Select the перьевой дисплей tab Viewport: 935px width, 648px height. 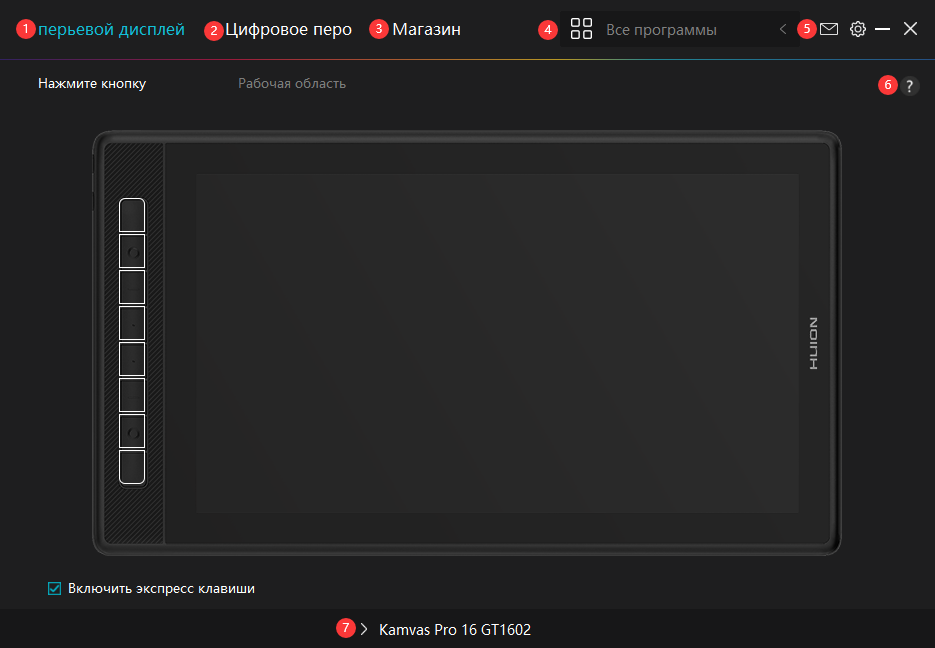coord(111,30)
